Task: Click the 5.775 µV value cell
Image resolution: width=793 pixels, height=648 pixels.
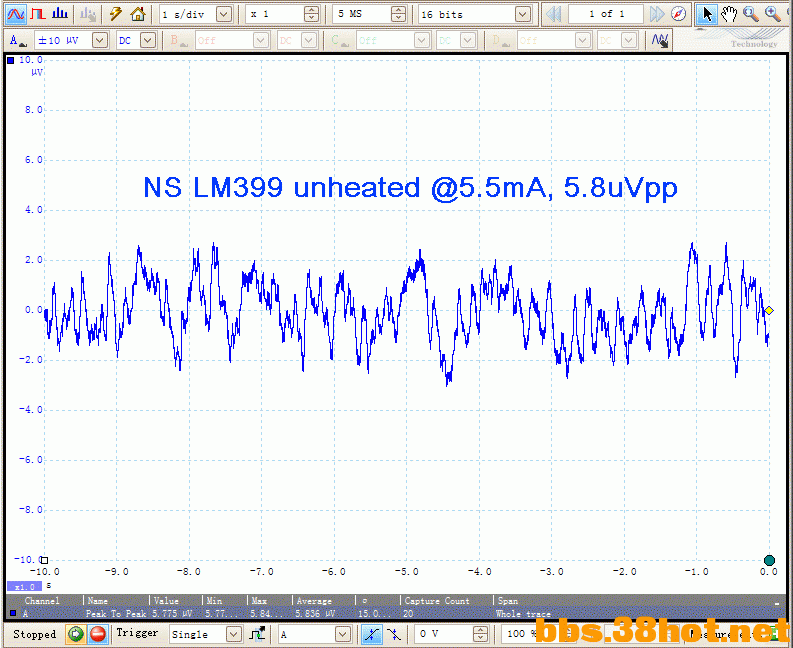Action: 172,614
